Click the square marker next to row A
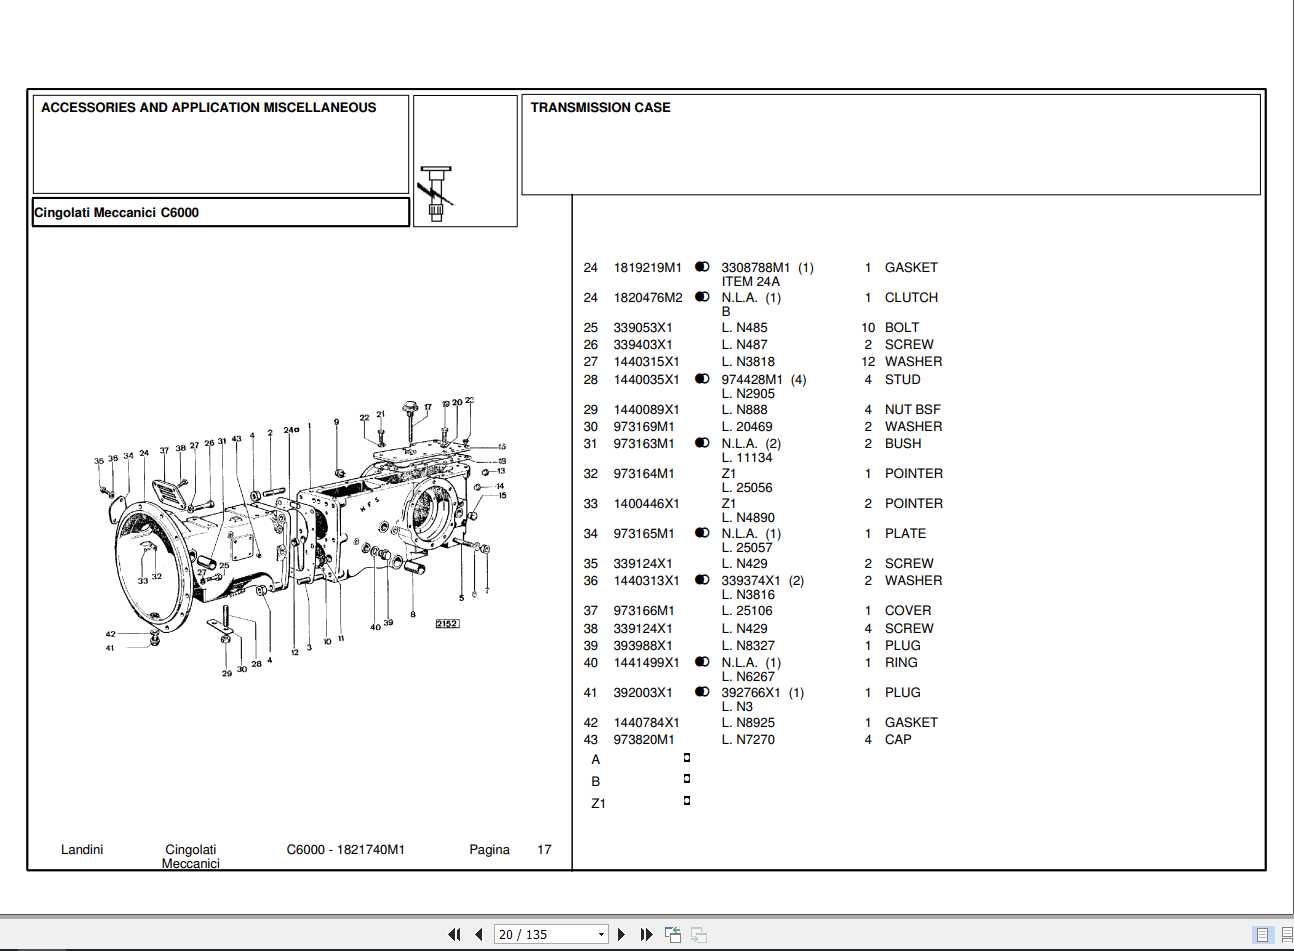 [686, 758]
